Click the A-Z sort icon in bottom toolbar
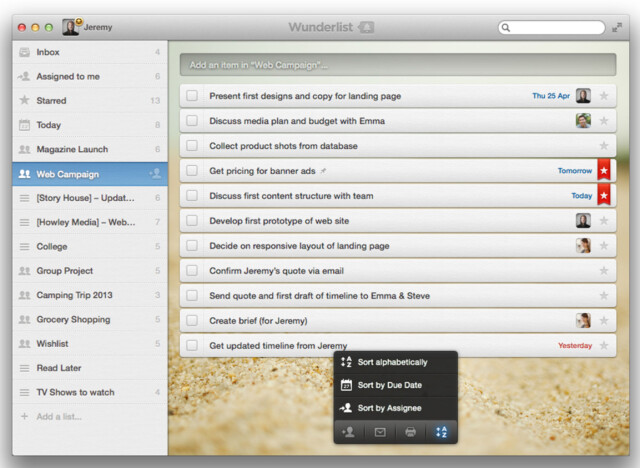The height and width of the screenshot is (468, 640). click(x=441, y=432)
